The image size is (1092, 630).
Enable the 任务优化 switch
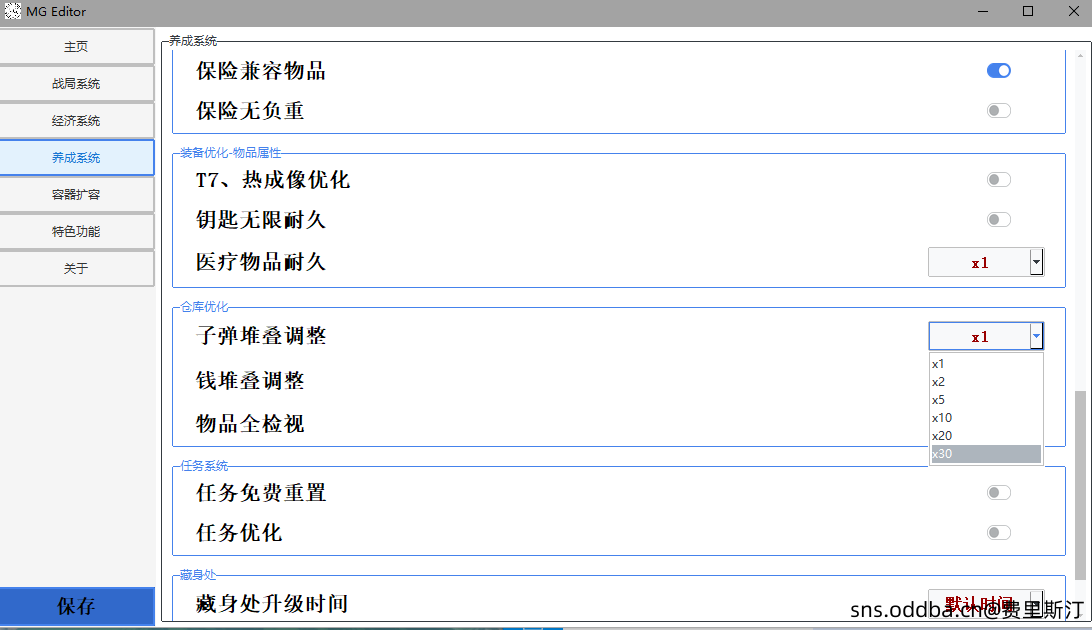pyautogui.click(x=999, y=533)
